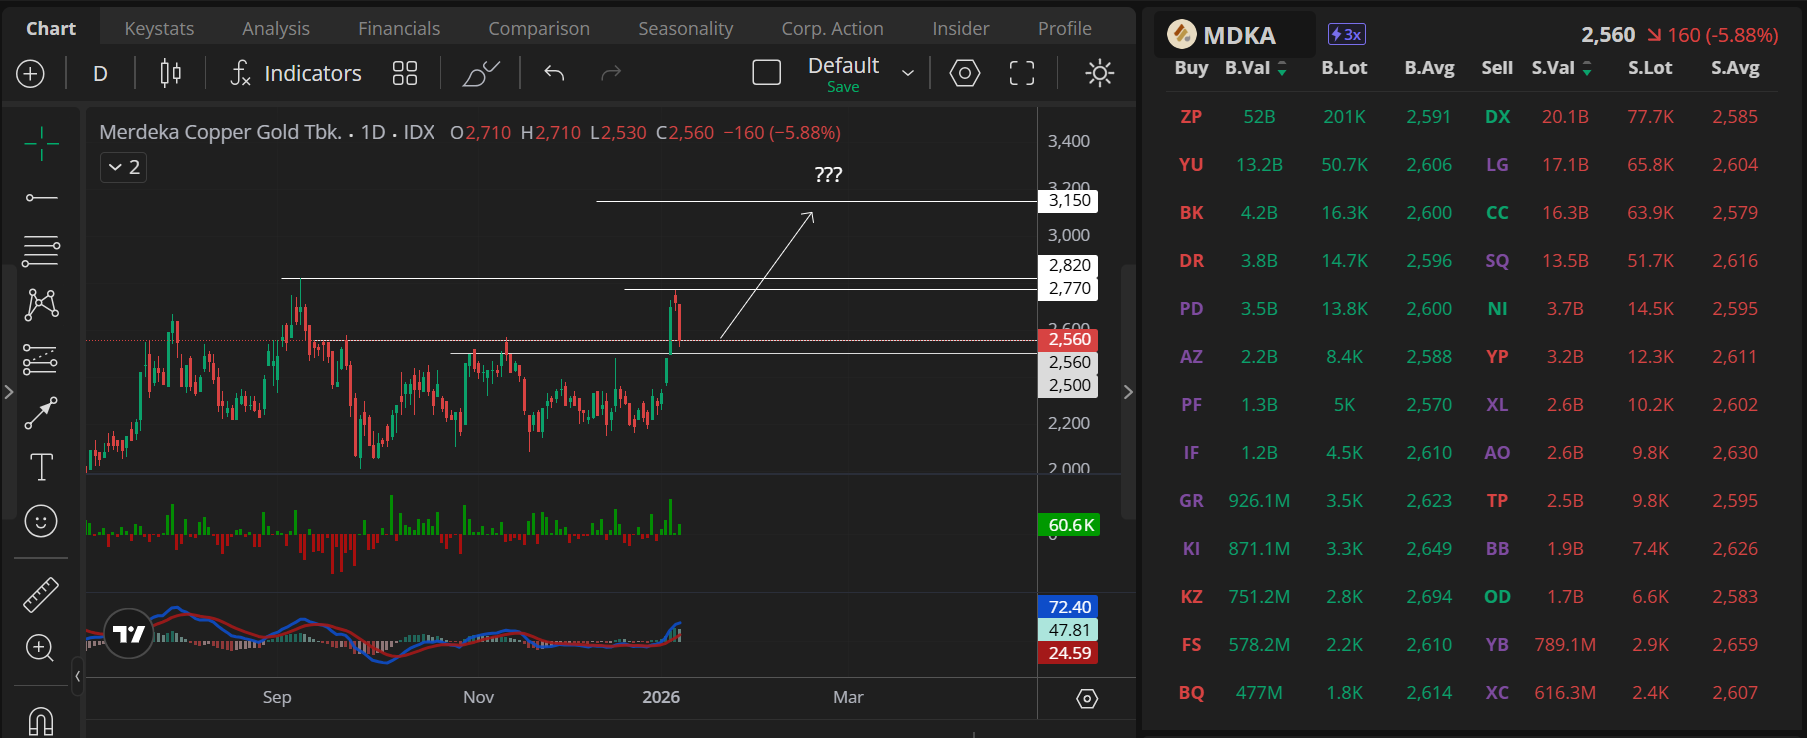Select the zoom-in magnifier tool
Image resolution: width=1807 pixels, height=738 pixels.
coord(40,648)
